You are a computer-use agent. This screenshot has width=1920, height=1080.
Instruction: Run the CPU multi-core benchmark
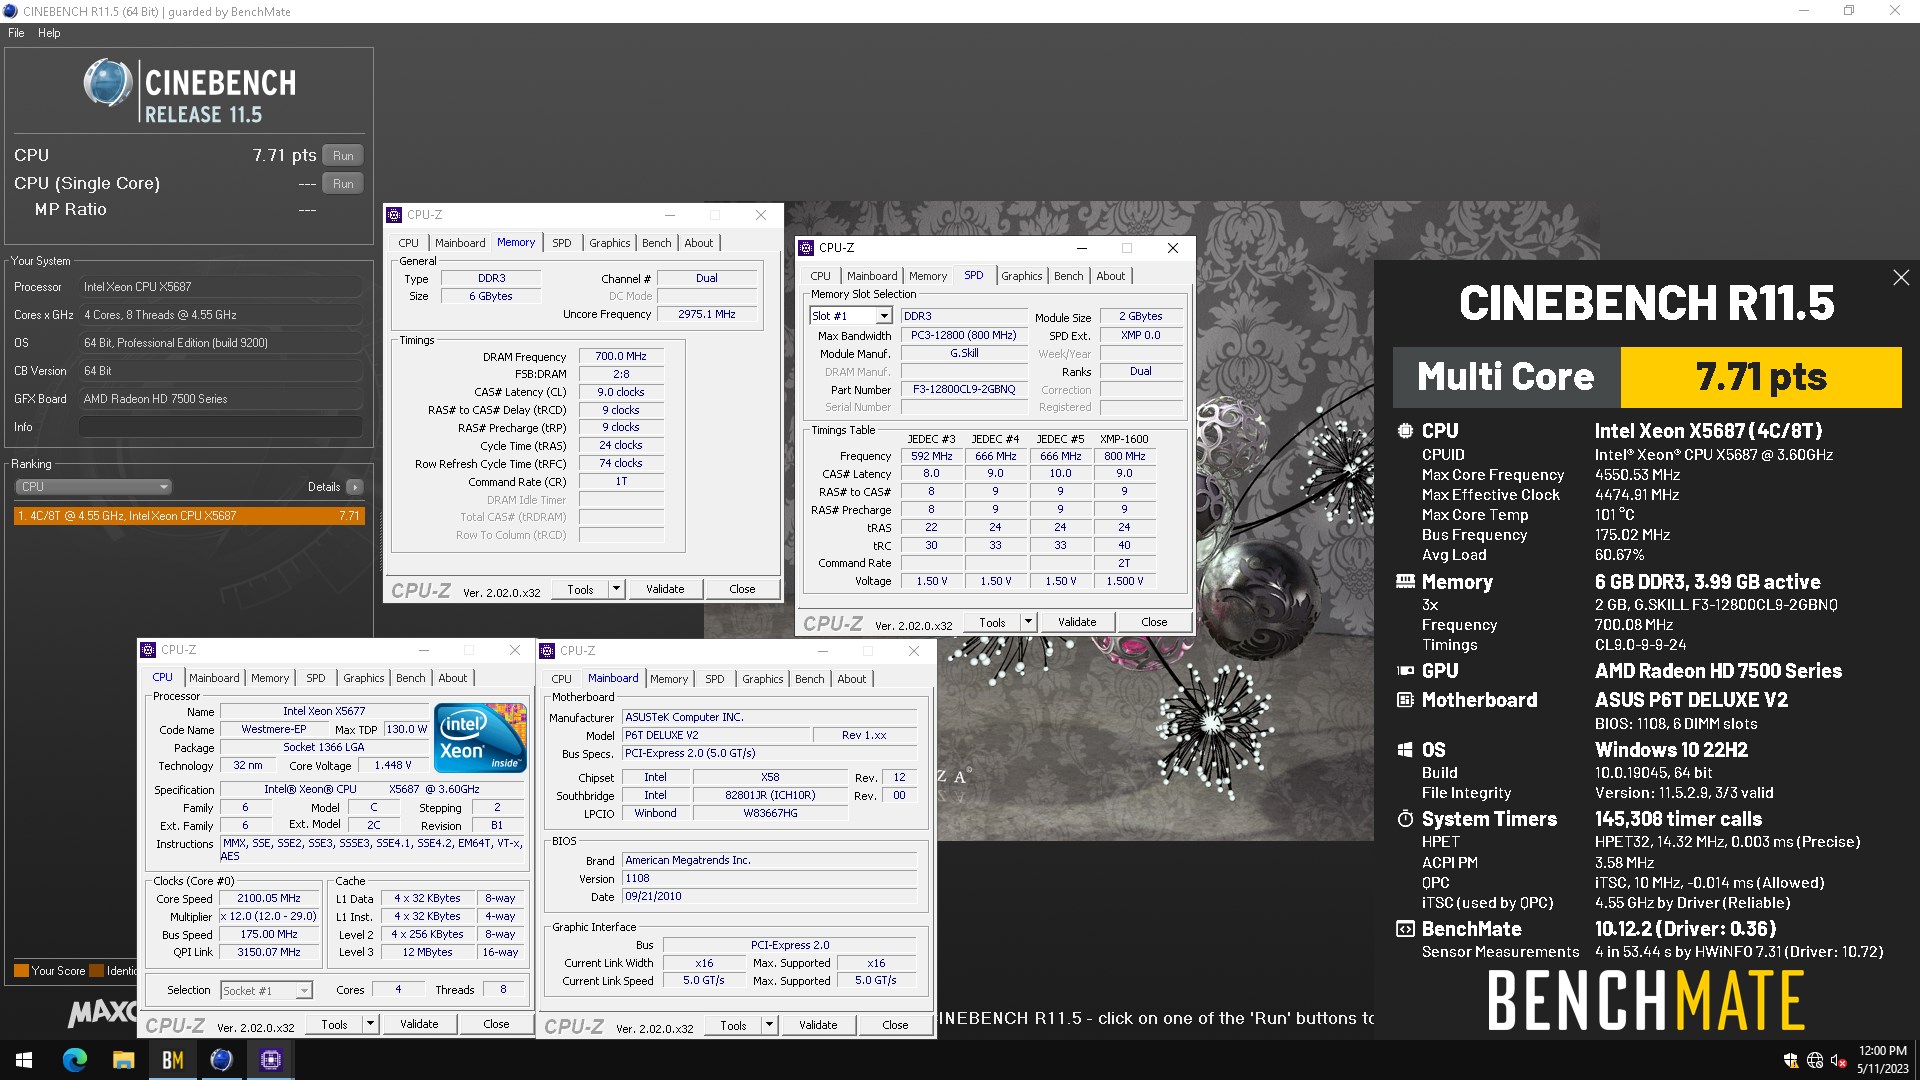point(343,156)
